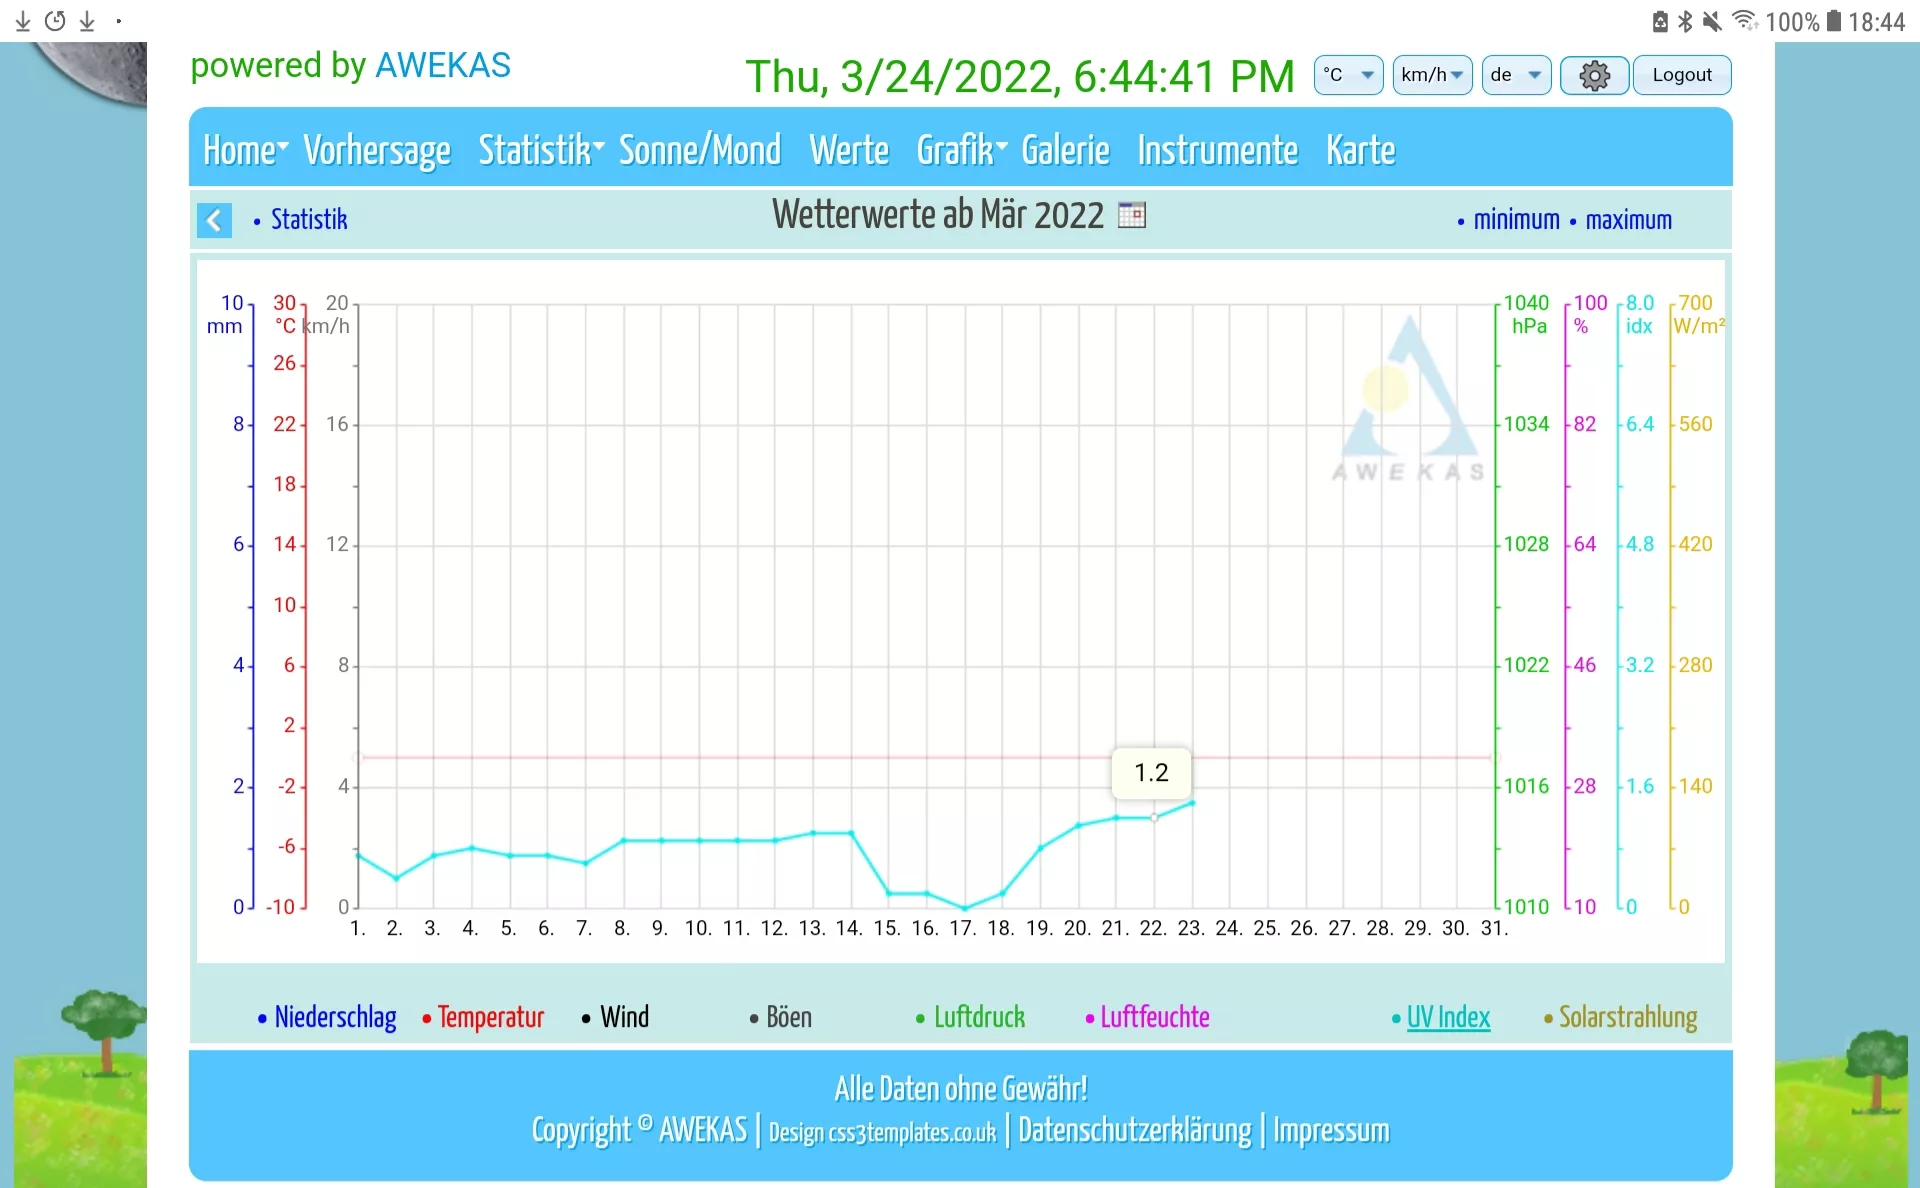Click the UV data point at day 17

[x=965, y=908]
